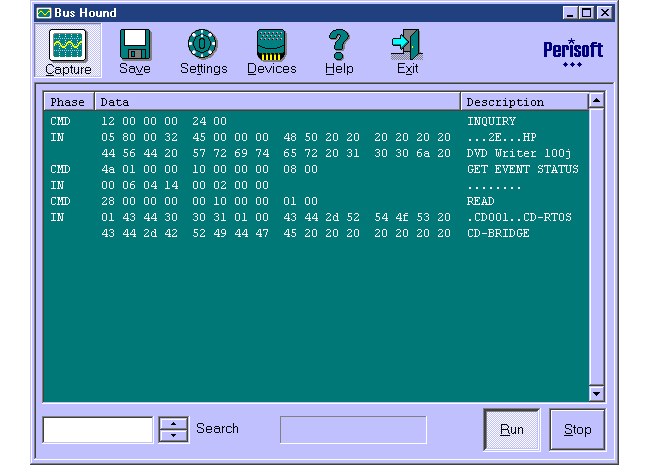Click the Bus Hound title bar icon
This screenshot has height=465, width=650.
(x=44, y=13)
